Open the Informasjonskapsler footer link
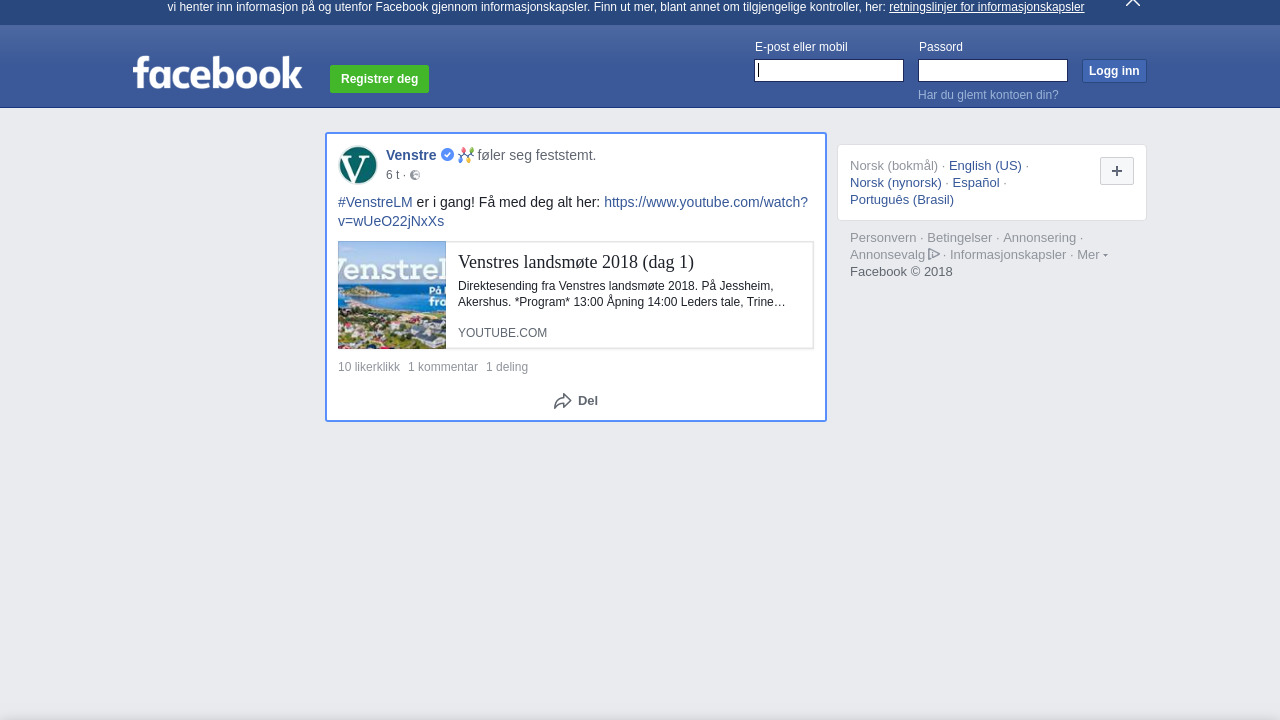Screen dimensions: 1280x720 point(1008,255)
